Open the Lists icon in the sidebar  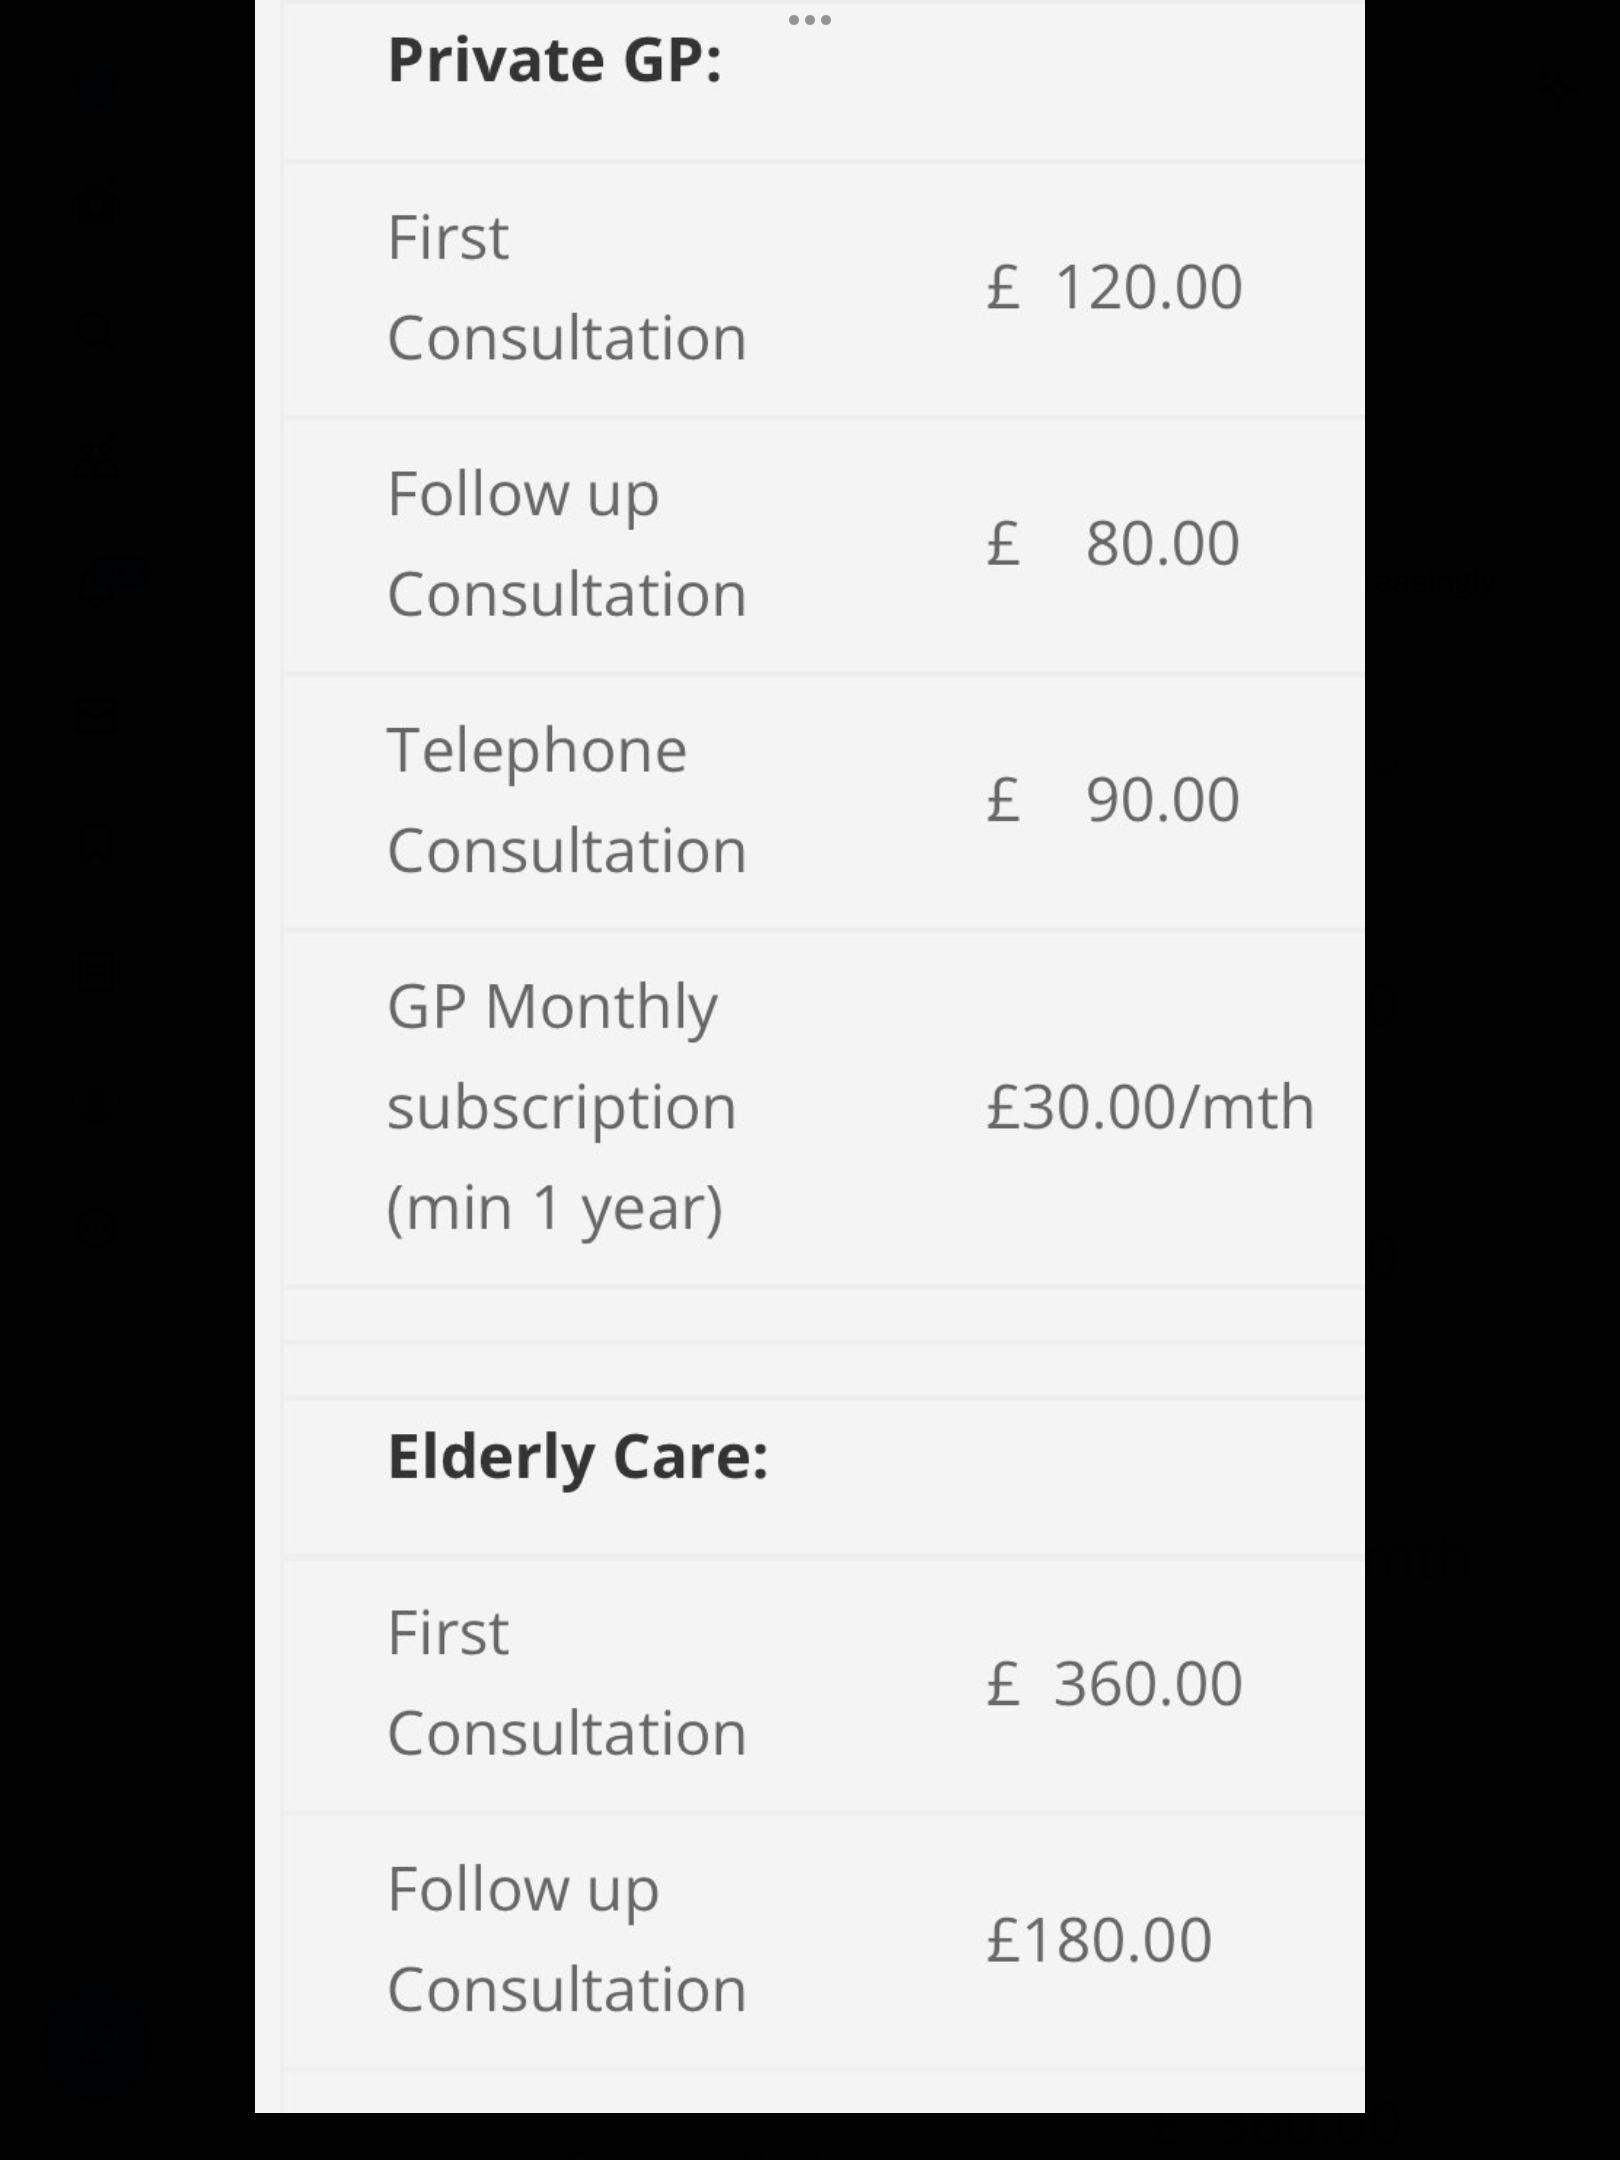(97, 970)
